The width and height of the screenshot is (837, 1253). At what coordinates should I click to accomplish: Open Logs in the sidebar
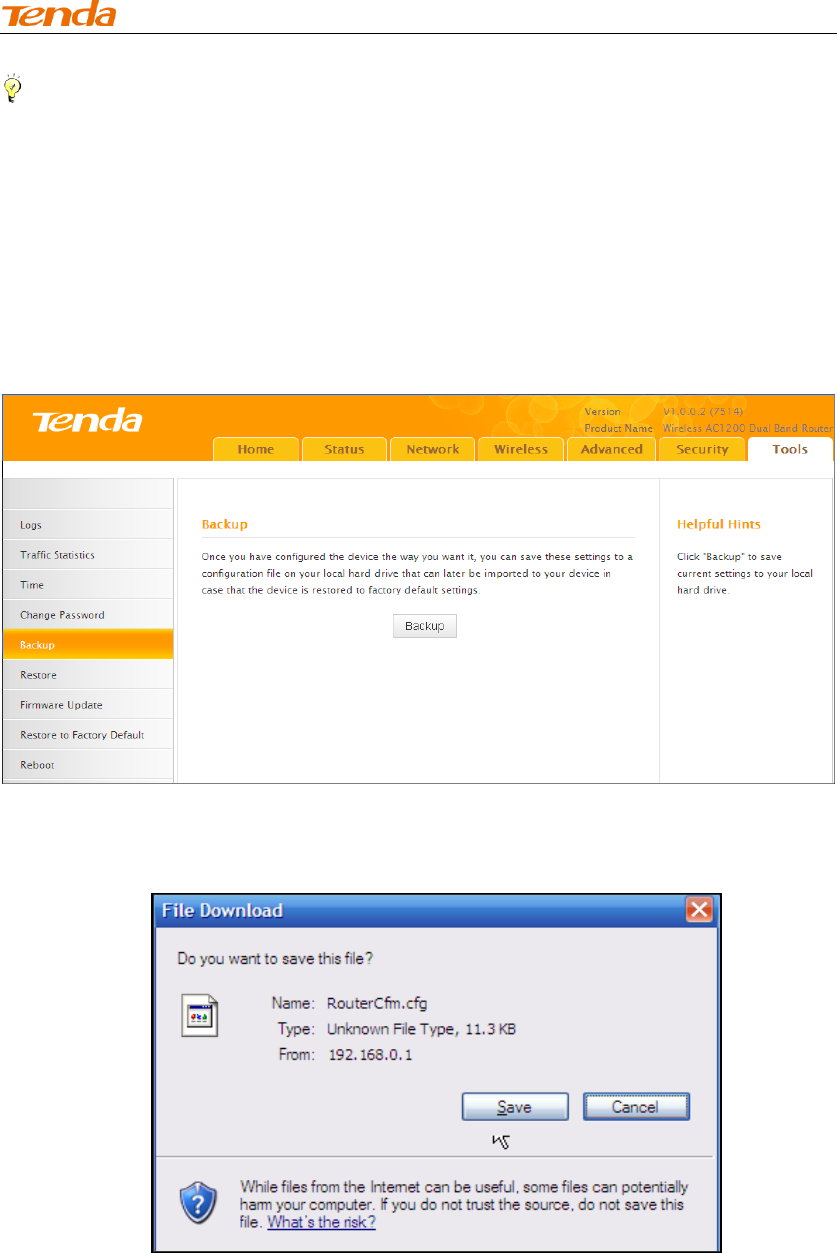(x=87, y=524)
